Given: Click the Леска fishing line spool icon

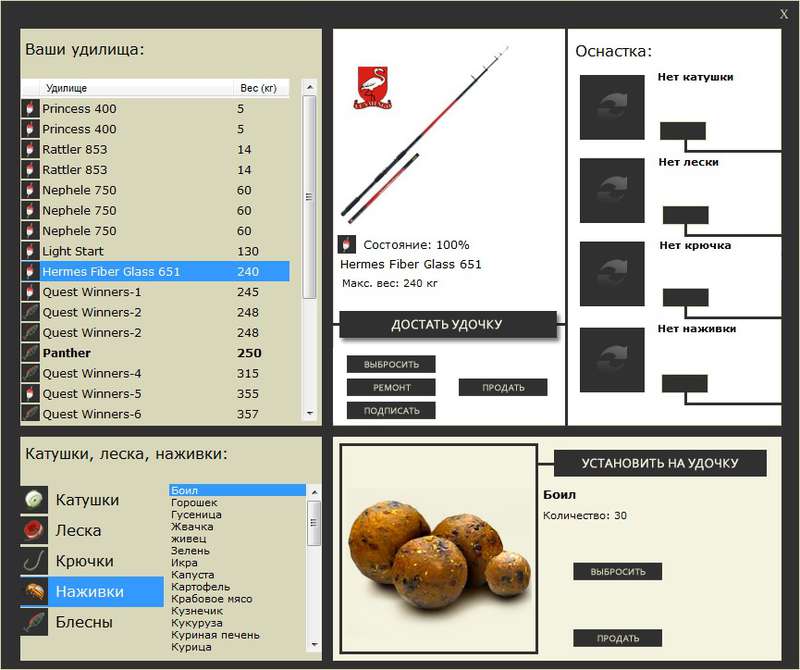Looking at the screenshot, I should pyautogui.click(x=34, y=530).
